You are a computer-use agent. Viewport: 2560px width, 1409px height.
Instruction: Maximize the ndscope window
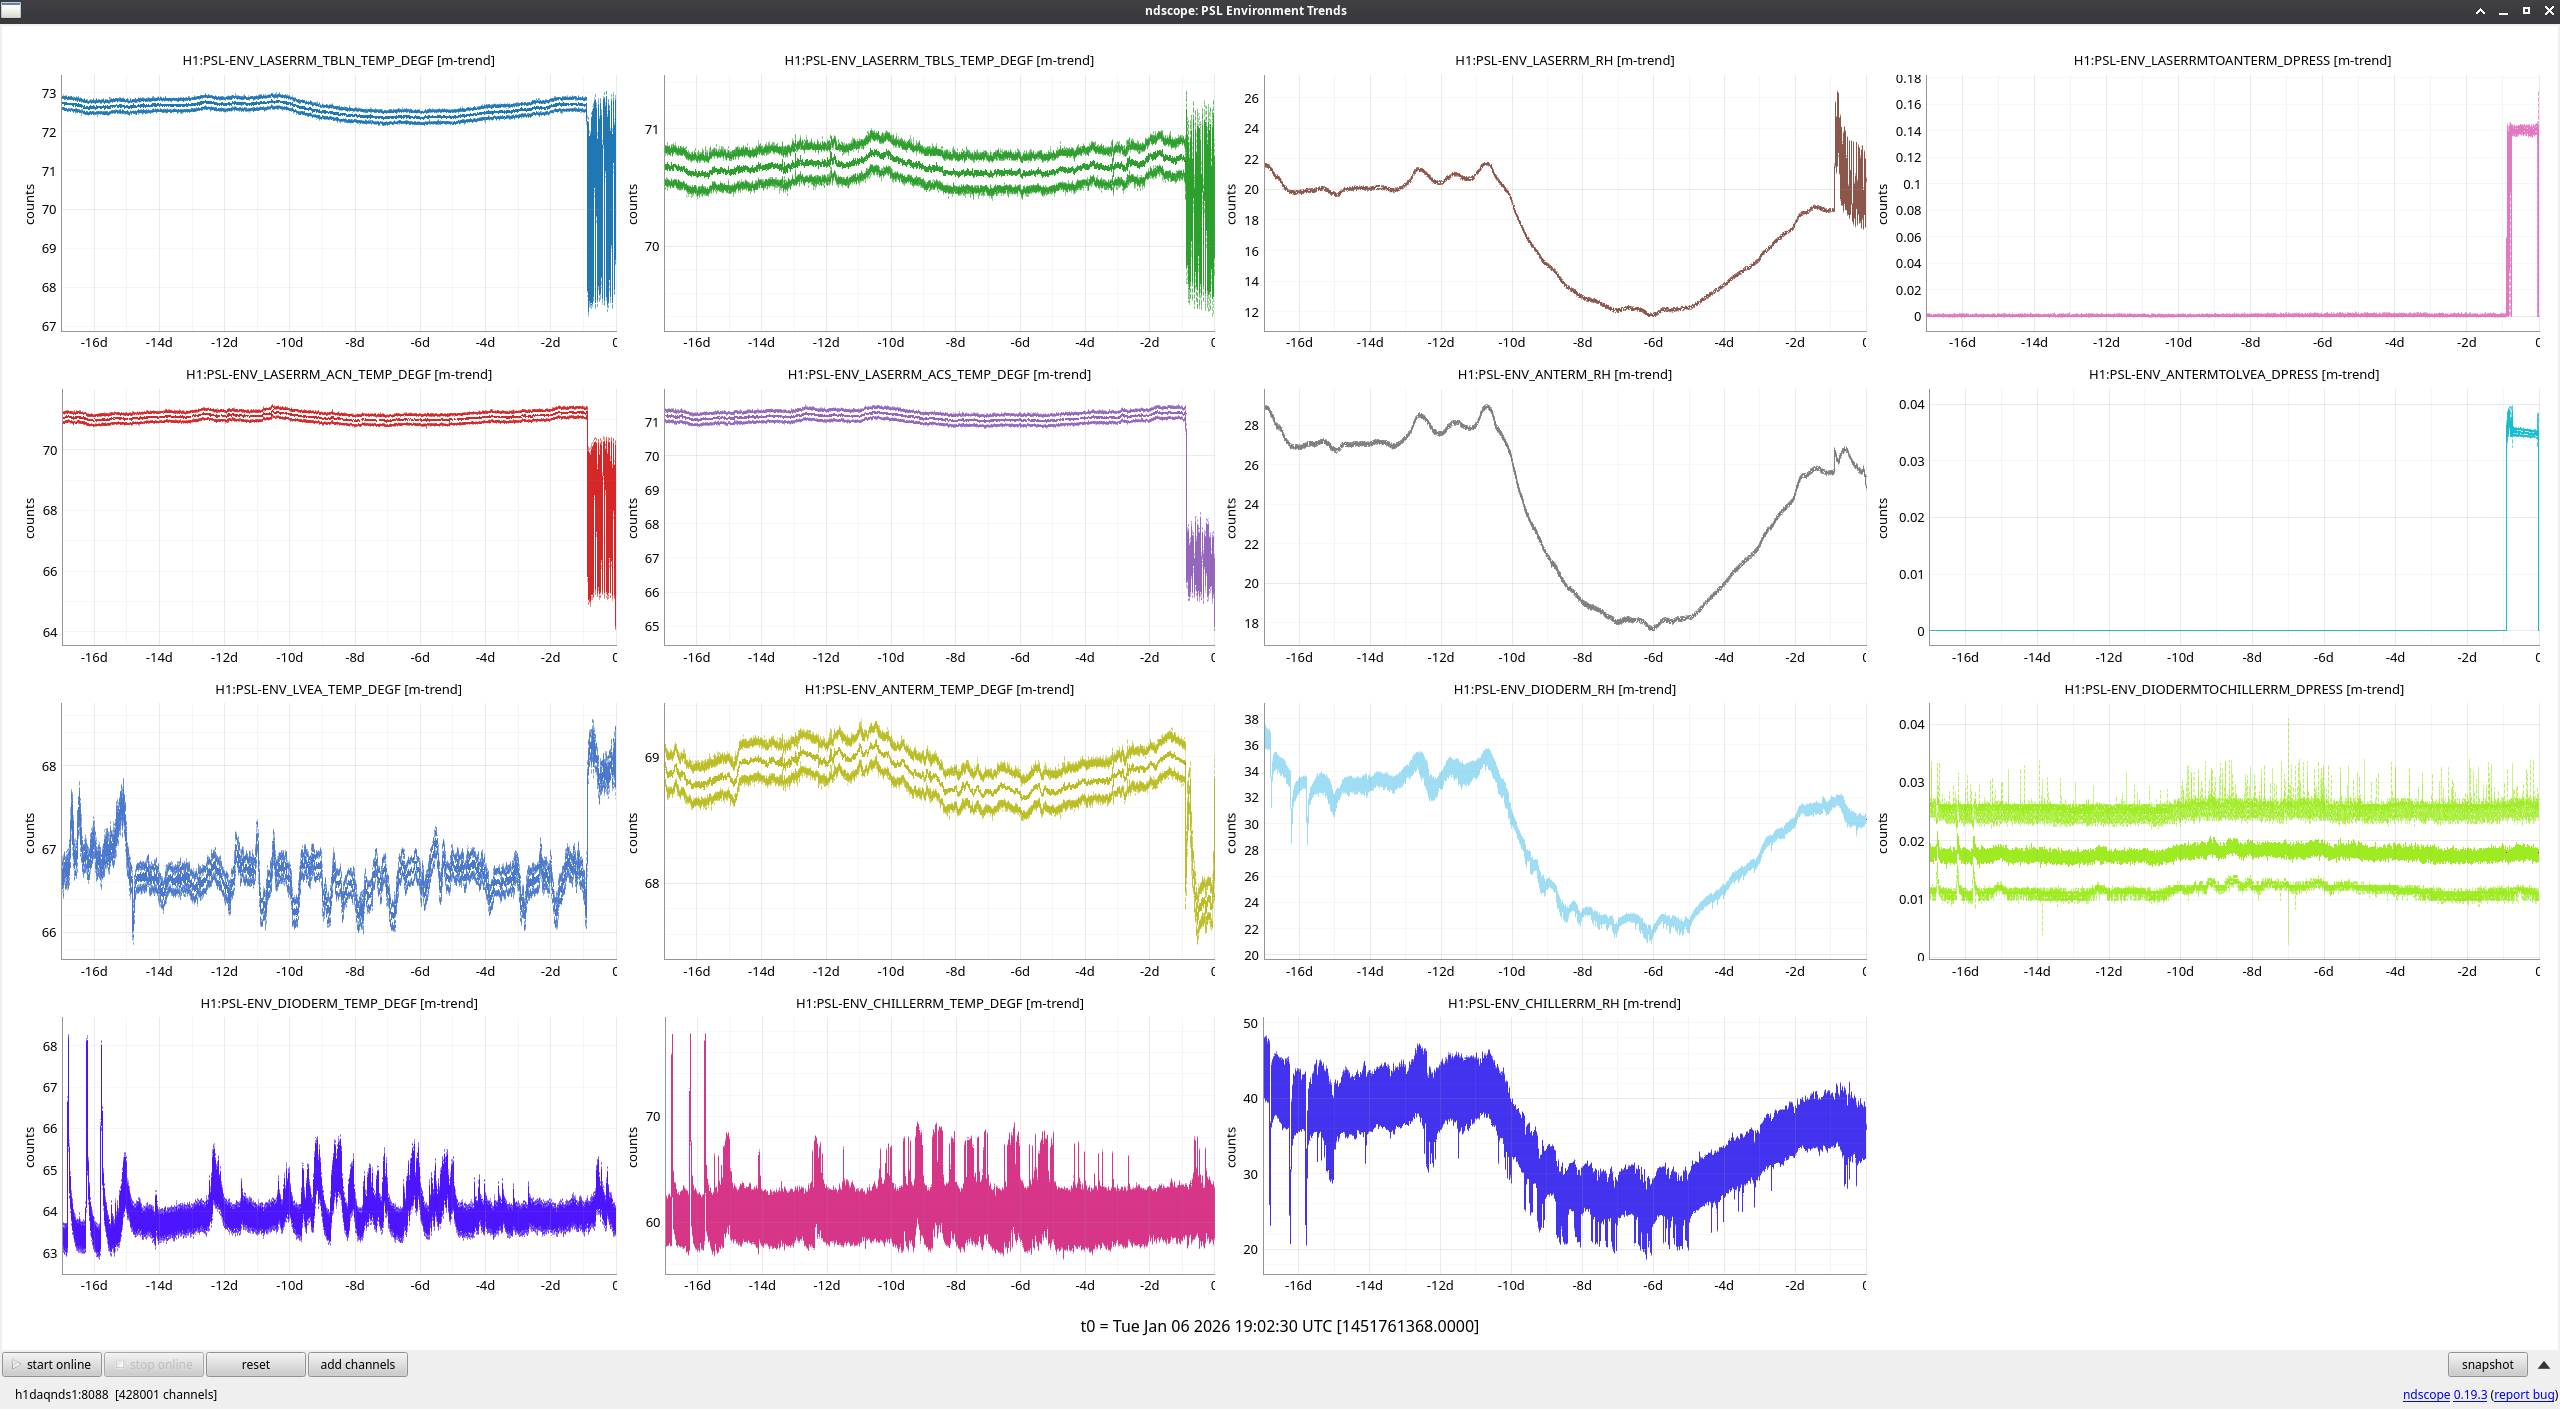(2526, 11)
